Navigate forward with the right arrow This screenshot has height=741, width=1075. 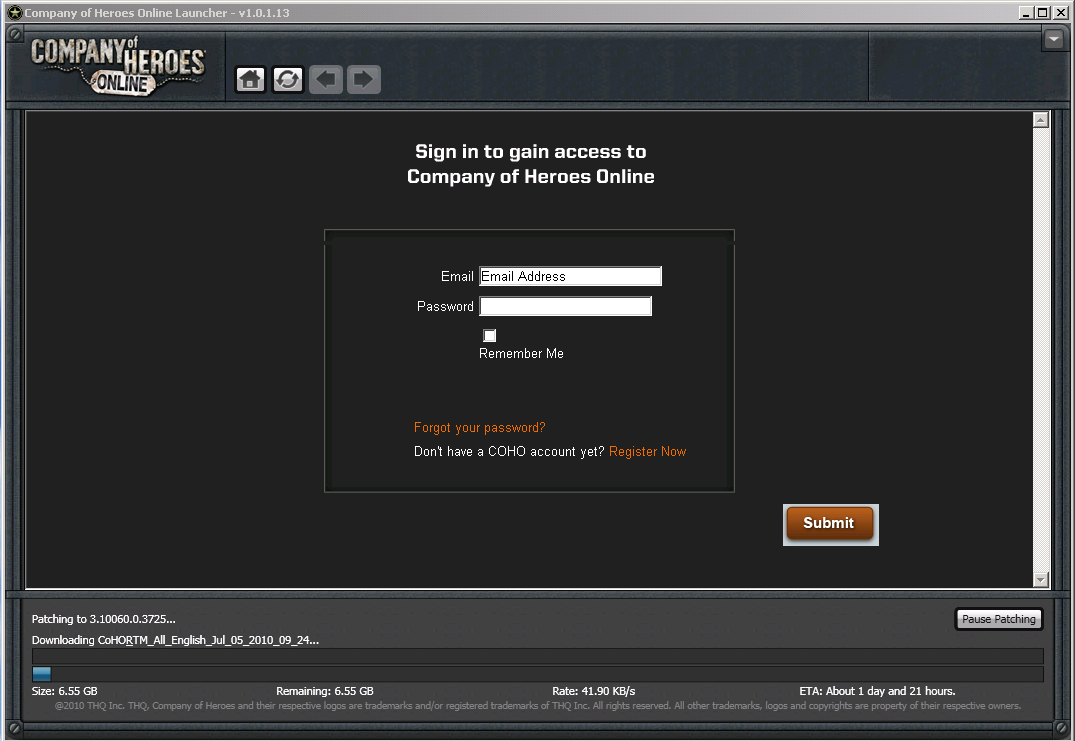363,80
